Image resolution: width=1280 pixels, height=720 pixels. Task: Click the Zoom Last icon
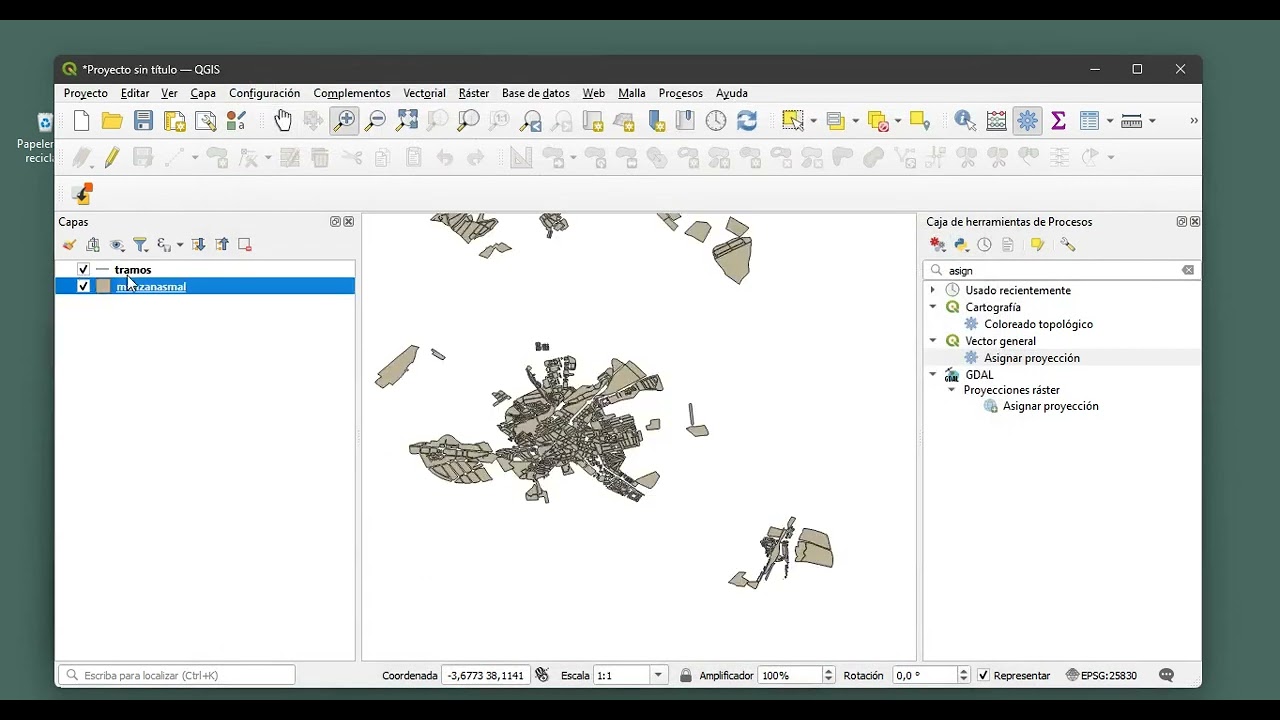(531, 121)
